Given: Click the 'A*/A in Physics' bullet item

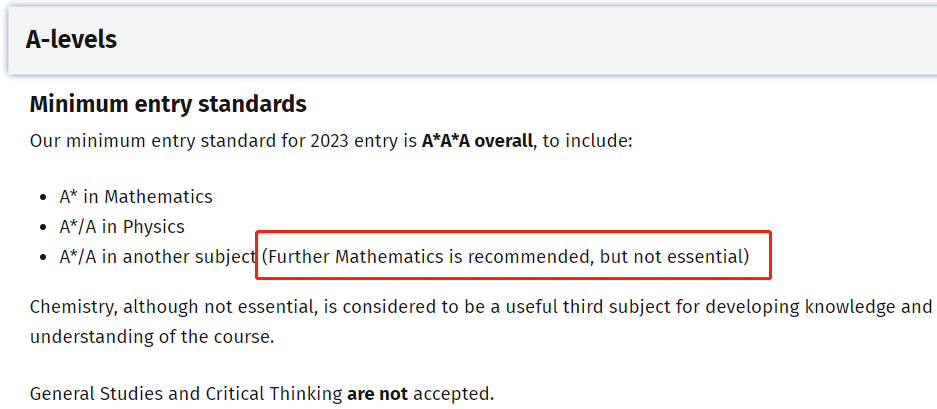Looking at the screenshot, I should [122, 227].
